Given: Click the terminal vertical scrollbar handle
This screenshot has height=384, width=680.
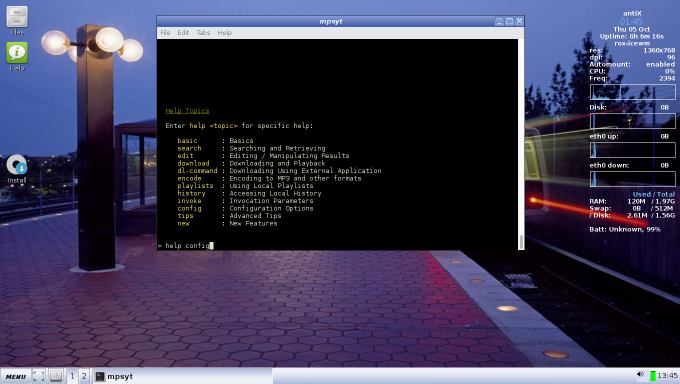Looking at the screenshot, I should tap(521, 241).
